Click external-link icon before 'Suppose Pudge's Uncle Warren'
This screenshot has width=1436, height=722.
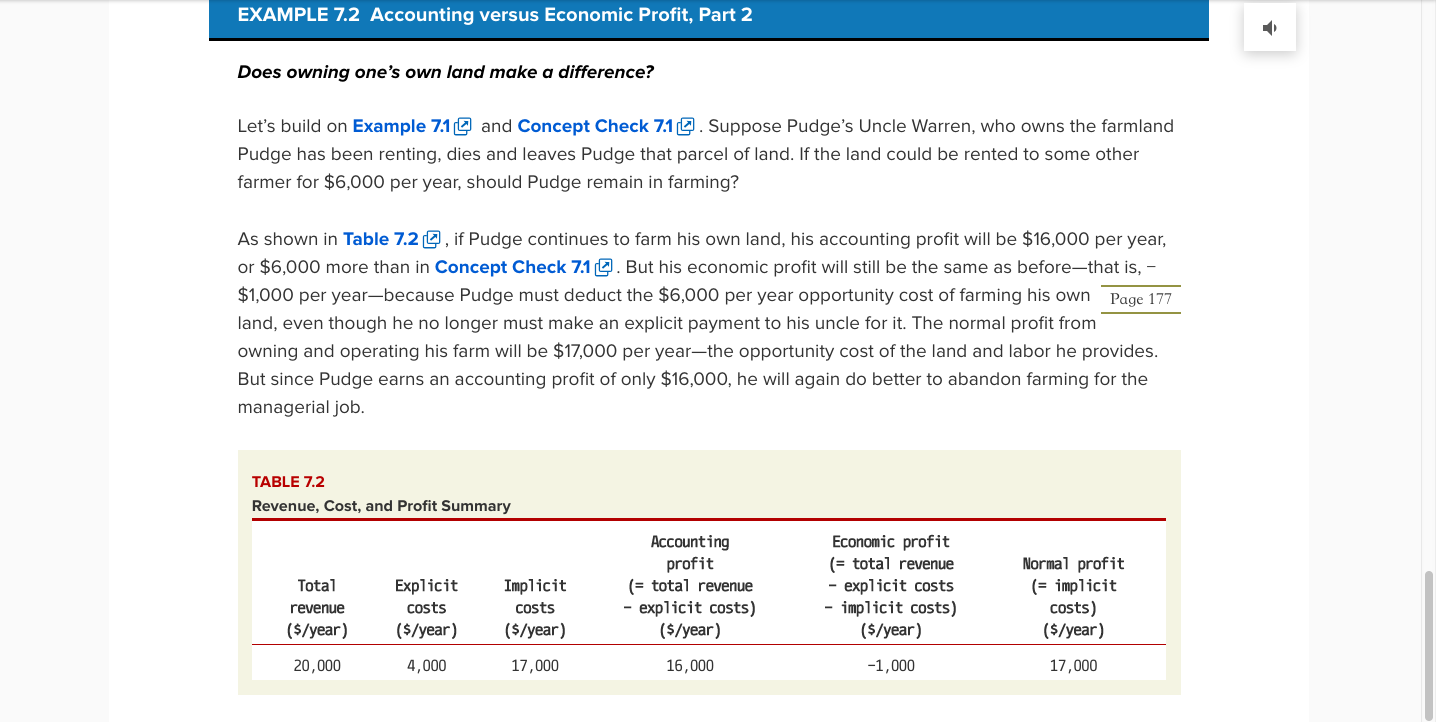click(x=686, y=127)
